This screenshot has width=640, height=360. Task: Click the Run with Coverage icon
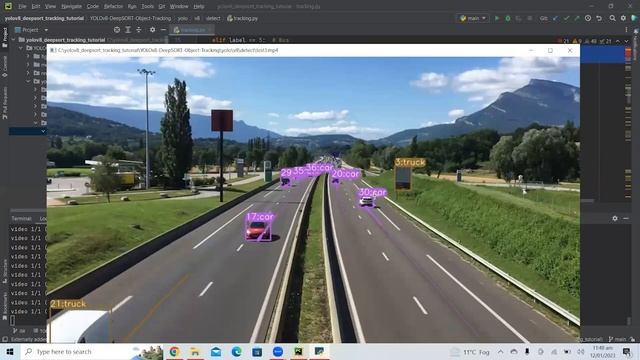coord(518,18)
